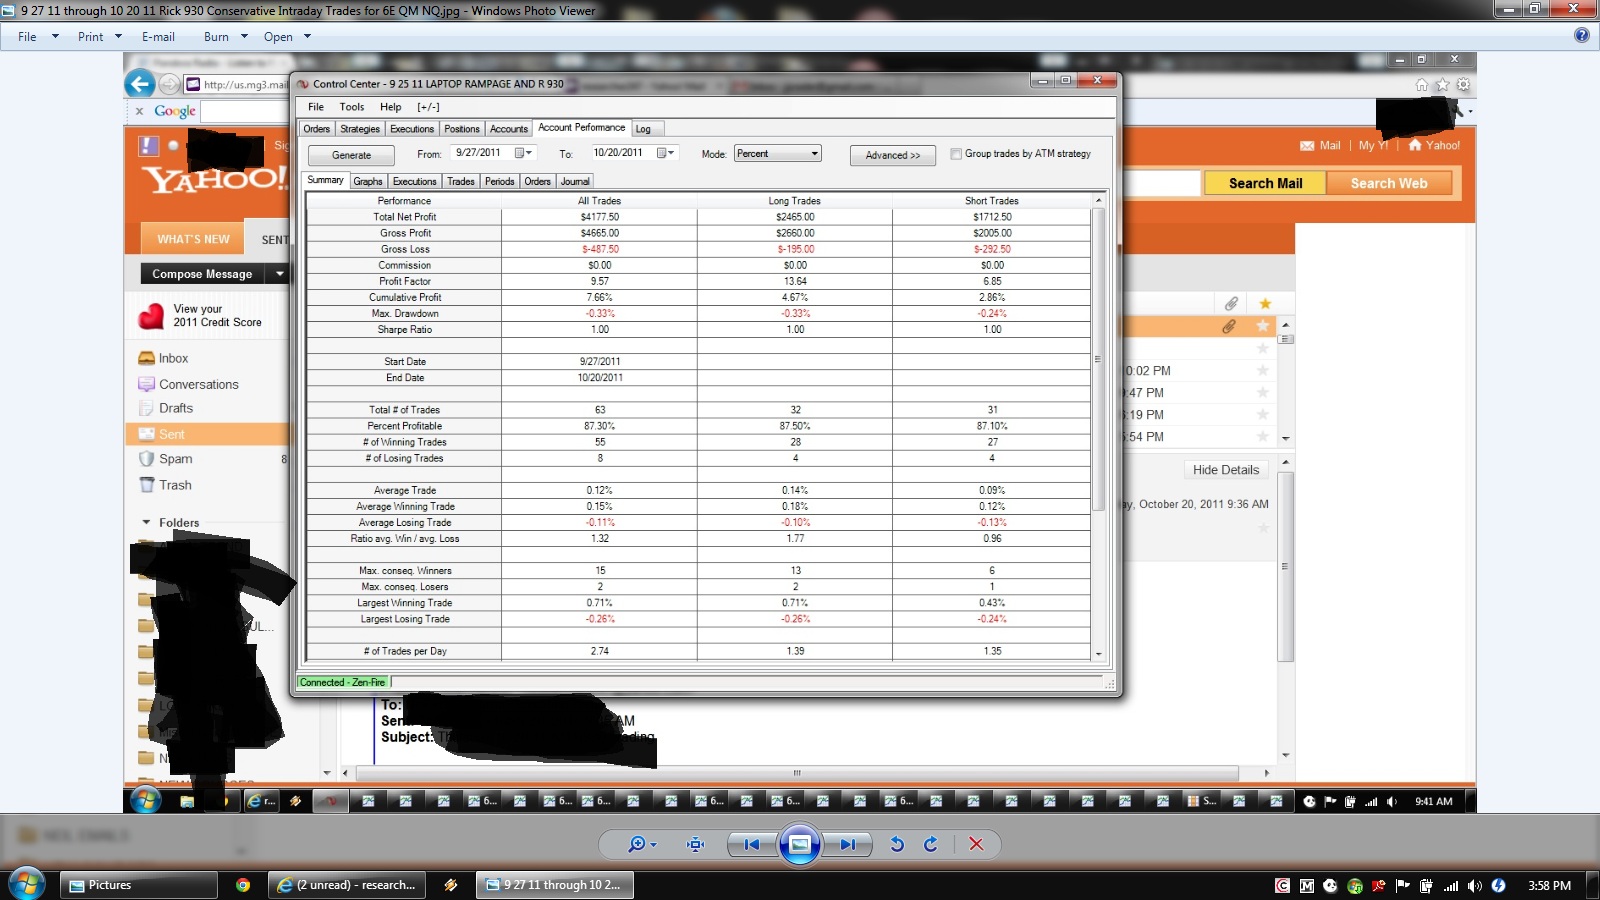Select the Log tab in Control Center
This screenshot has height=900, width=1600.
pyautogui.click(x=643, y=129)
